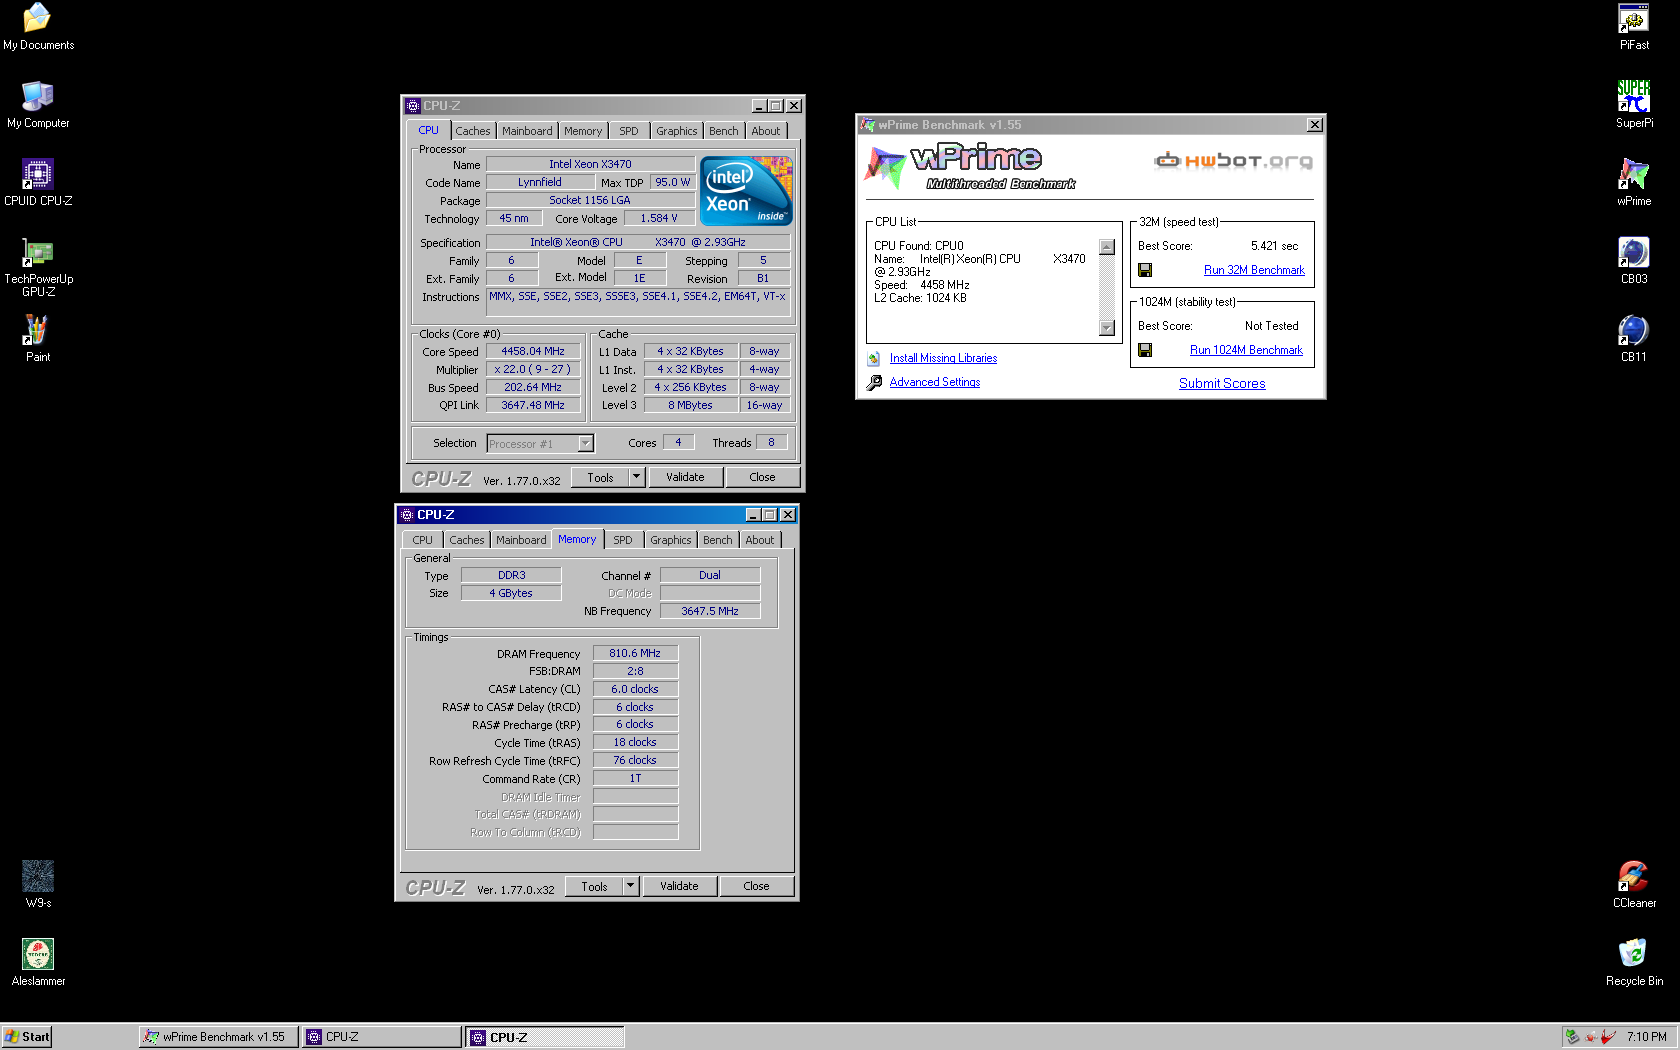This screenshot has width=1680, height=1050.
Task: Launch SuperPi desktop shortcut
Action: (x=1634, y=105)
